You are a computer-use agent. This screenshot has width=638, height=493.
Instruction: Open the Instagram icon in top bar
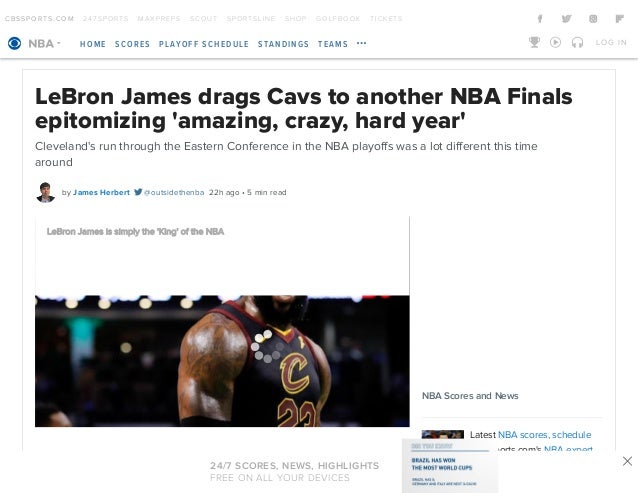click(593, 19)
